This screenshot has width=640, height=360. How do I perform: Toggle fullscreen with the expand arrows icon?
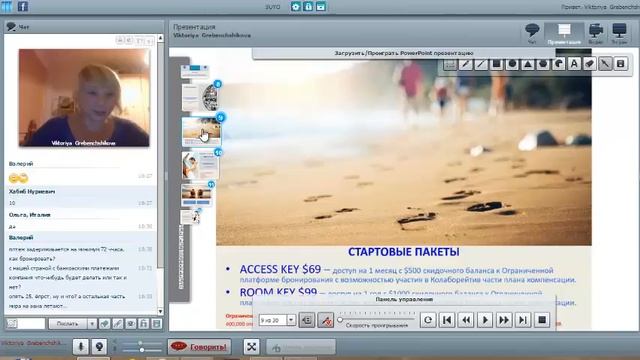(251, 347)
